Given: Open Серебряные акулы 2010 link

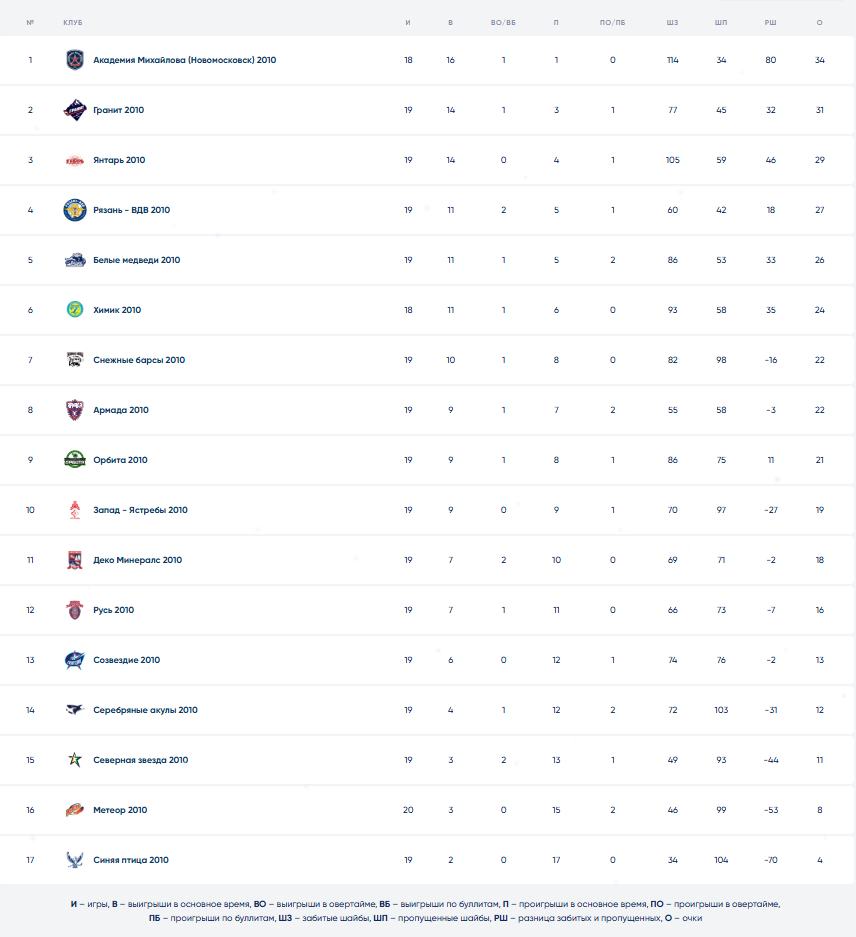Looking at the screenshot, I should [x=145, y=710].
